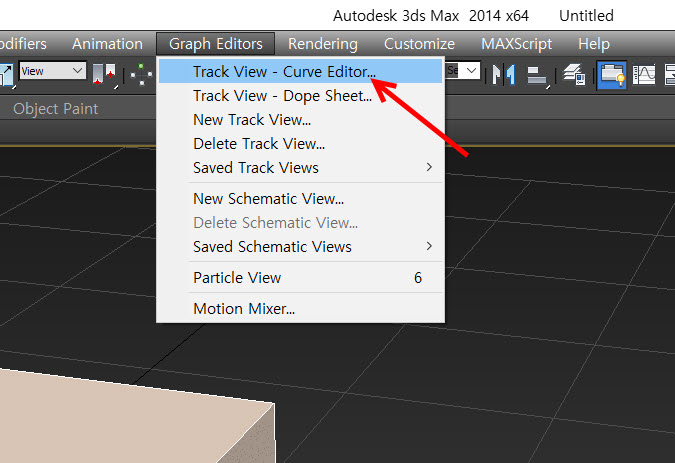
Task: Open Curve Editor from toolbar icon
Action: coord(644,74)
